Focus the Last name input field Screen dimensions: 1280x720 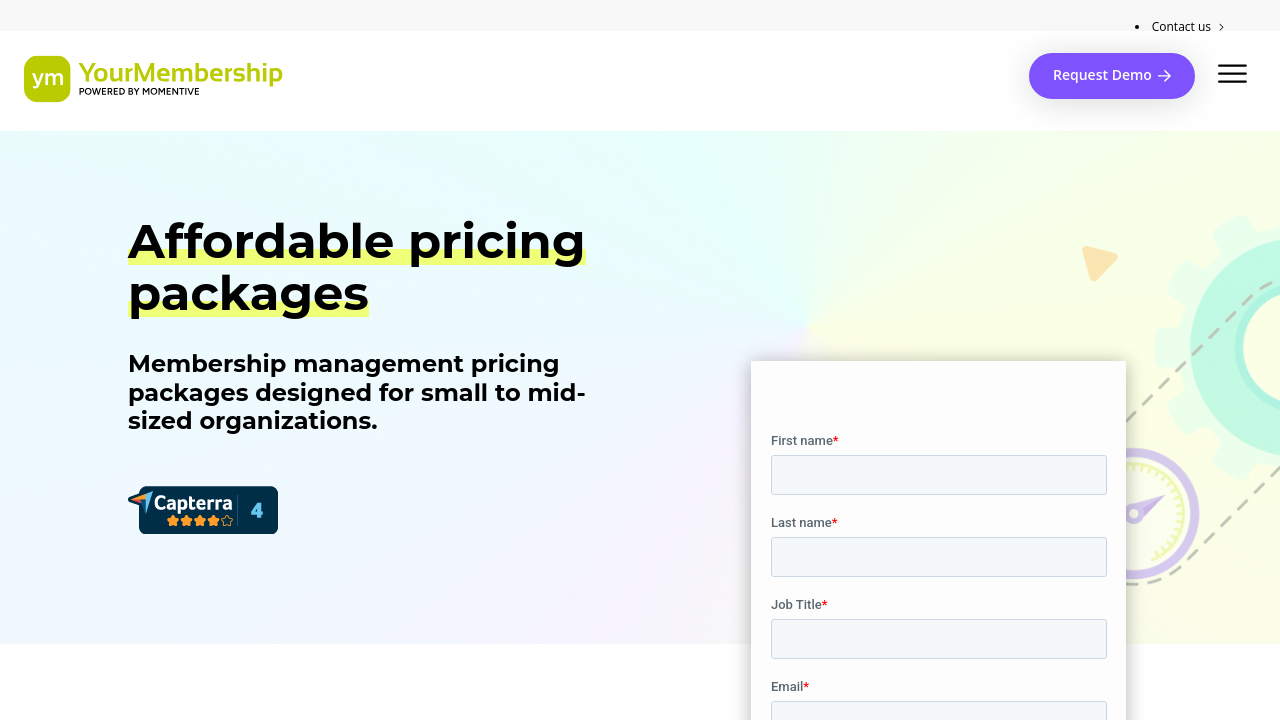pyautogui.click(x=938, y=557)
